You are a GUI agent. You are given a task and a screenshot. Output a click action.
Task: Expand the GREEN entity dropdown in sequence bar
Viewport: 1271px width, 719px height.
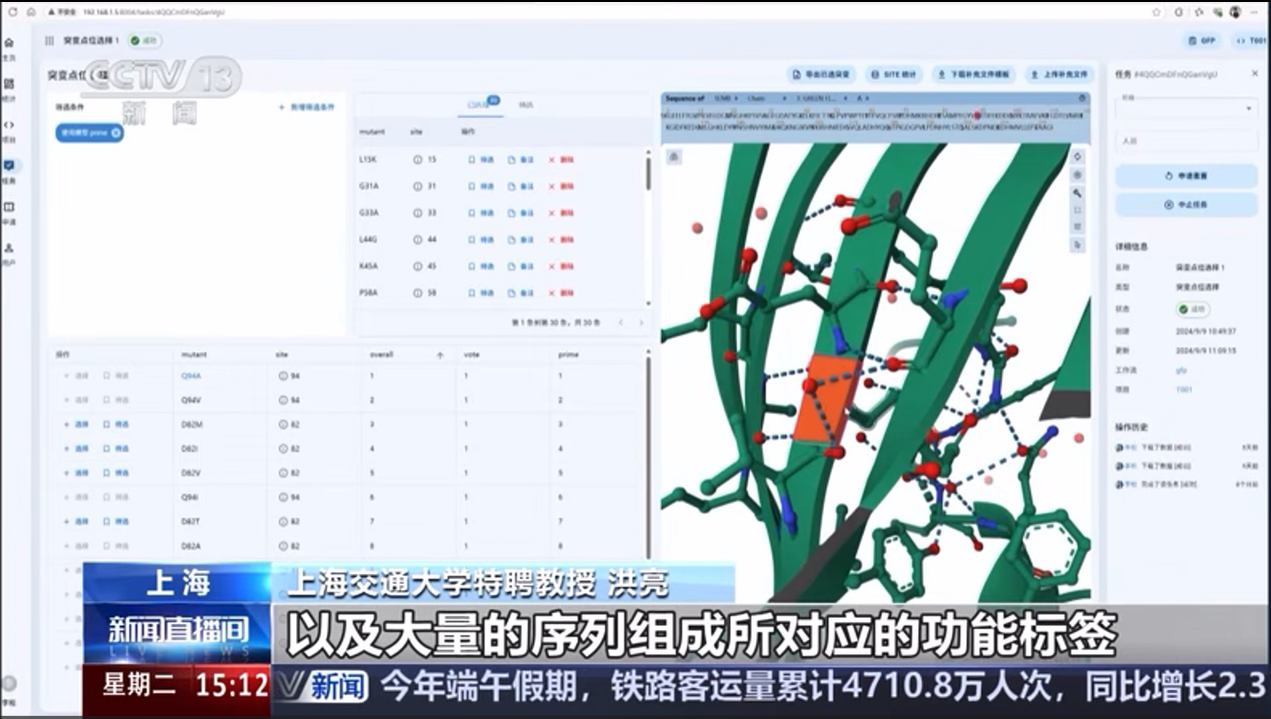point(823,98)
